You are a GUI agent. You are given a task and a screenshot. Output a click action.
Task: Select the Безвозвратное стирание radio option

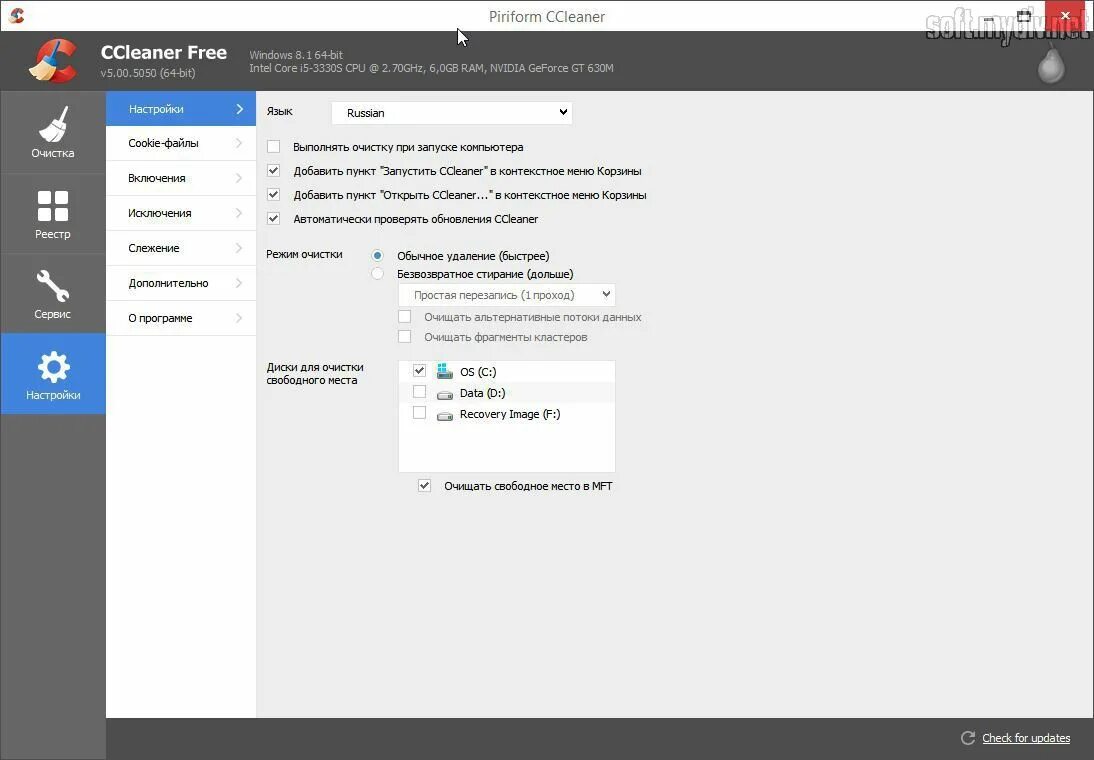point(377,274)
